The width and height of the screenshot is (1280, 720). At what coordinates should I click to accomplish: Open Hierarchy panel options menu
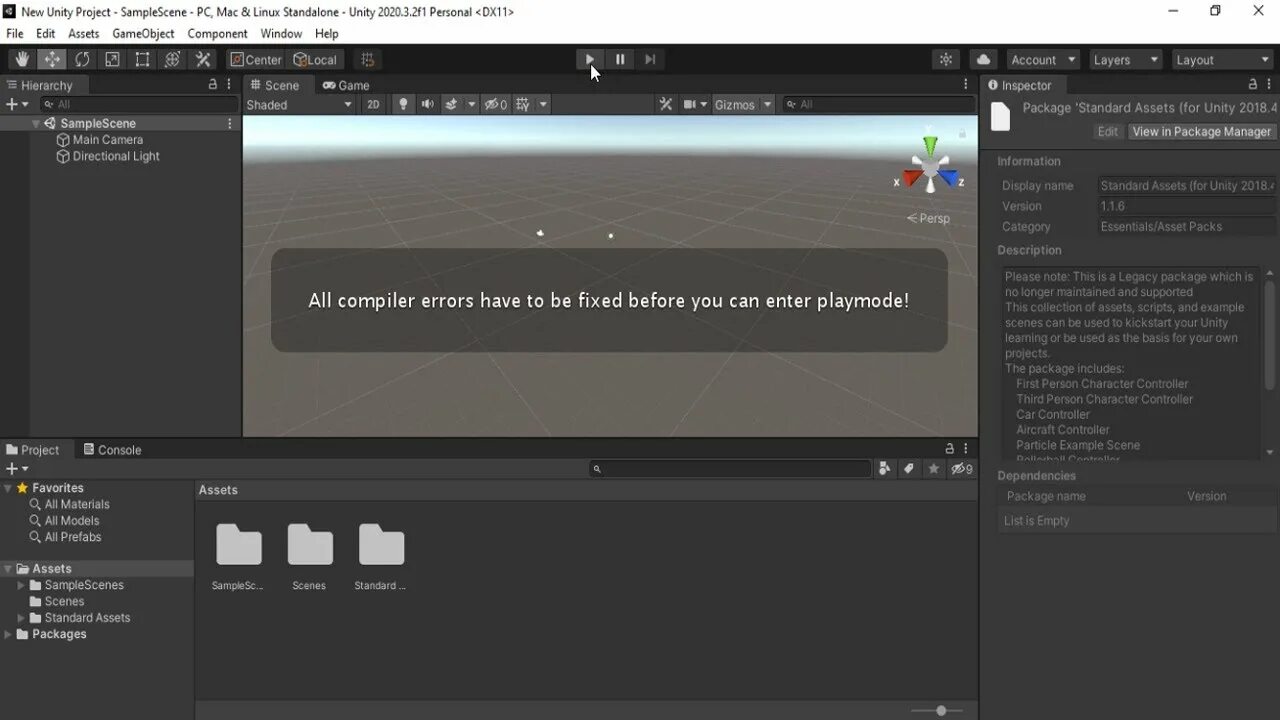[x=229, y=85]
